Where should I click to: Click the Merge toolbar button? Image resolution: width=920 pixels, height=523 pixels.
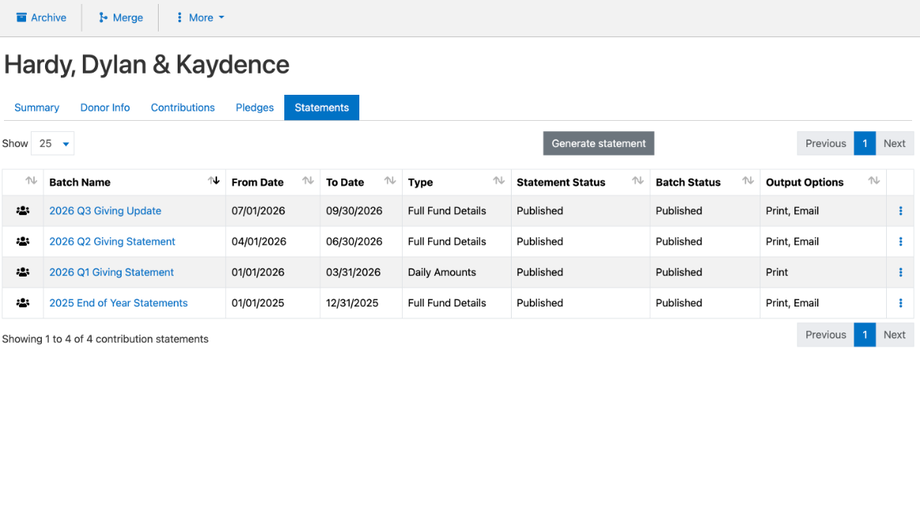[121, 18]
